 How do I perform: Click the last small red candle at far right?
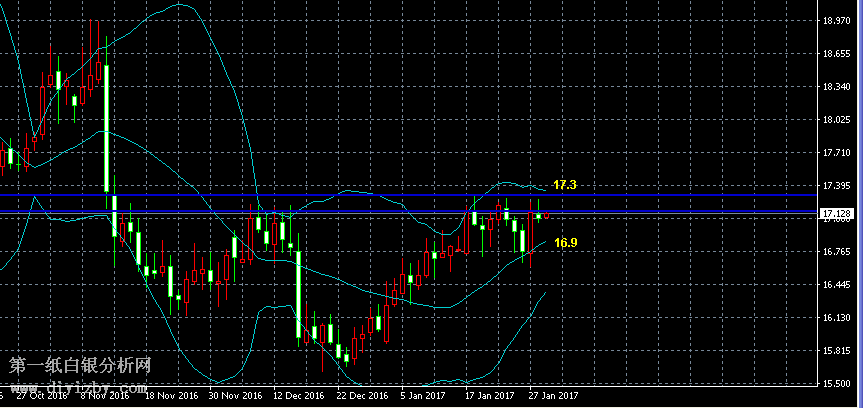coord(547,214)
